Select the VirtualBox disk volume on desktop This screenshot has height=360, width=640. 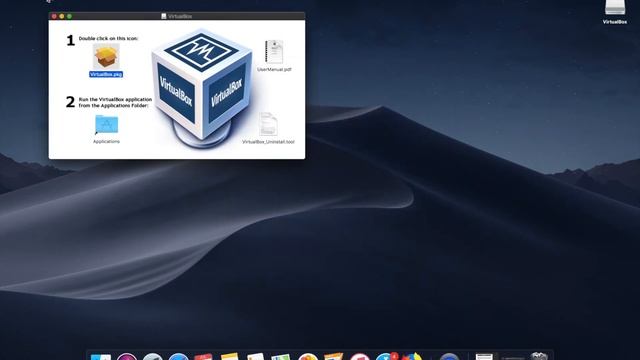(615, 7)
